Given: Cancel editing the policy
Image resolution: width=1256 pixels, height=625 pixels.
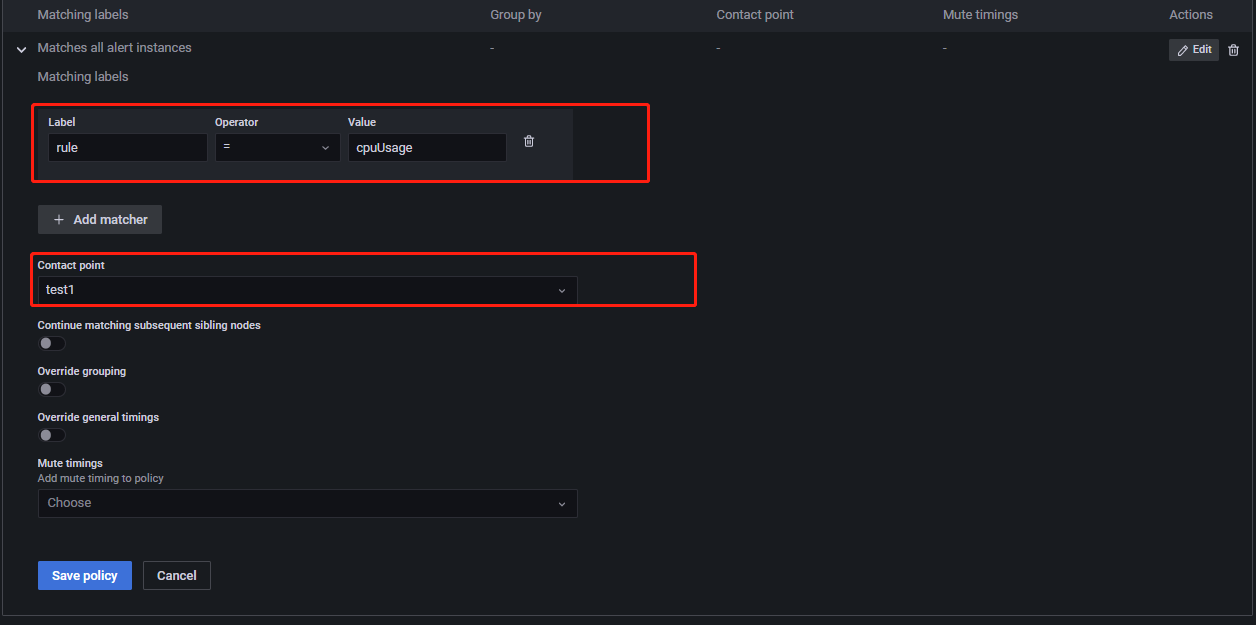Looking at the screenshot, I should pos(177,576).
